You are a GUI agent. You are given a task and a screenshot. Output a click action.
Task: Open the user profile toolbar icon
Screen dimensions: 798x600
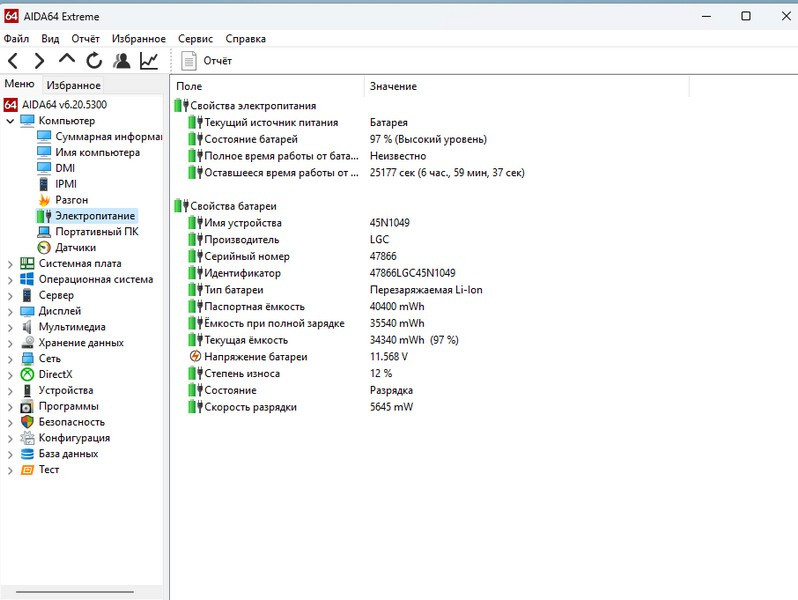click(122, 61)
